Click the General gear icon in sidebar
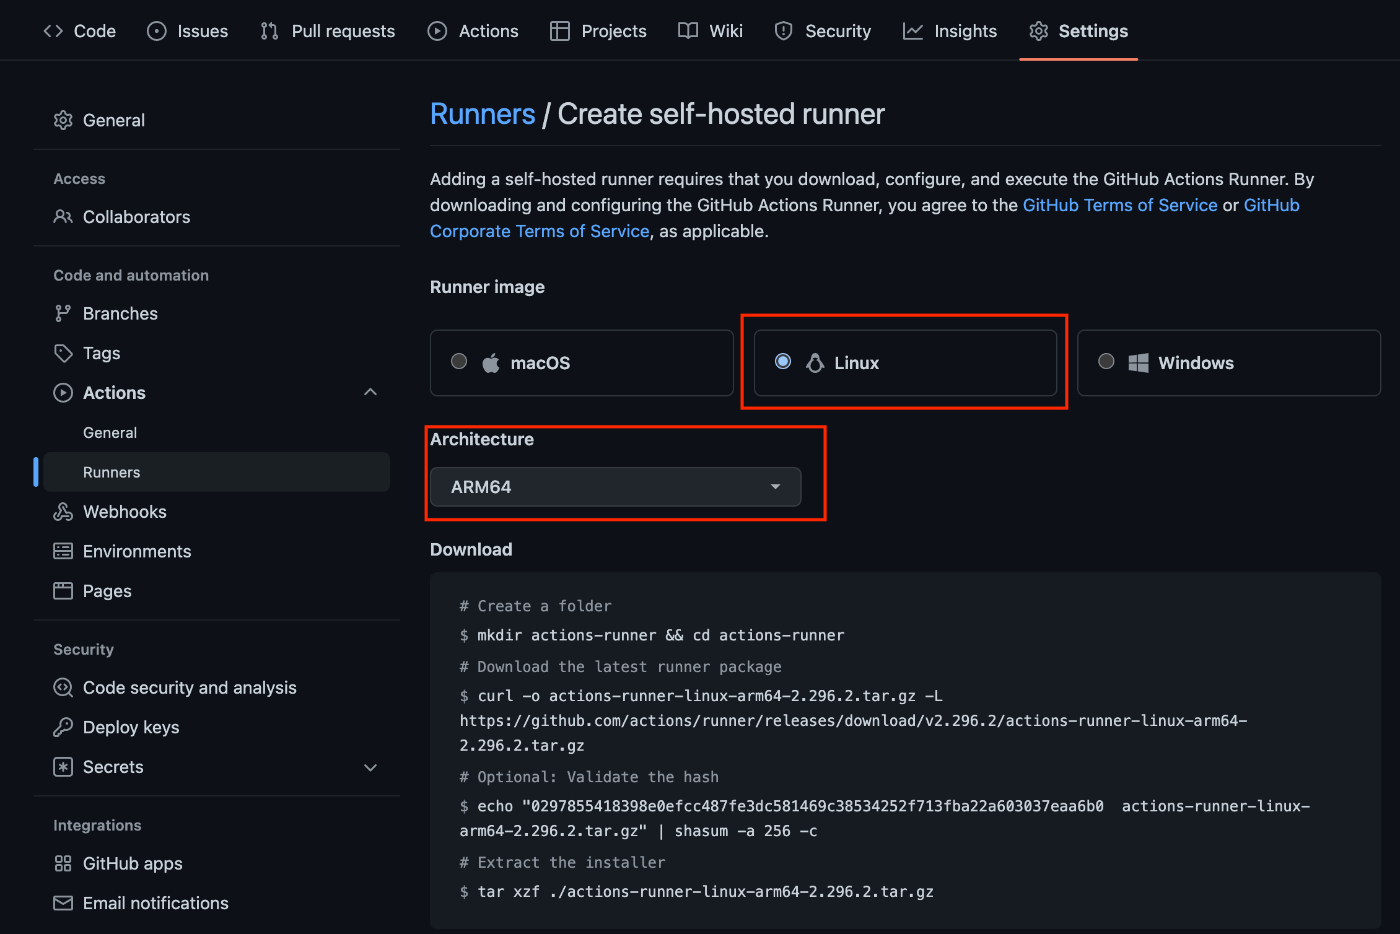 pos(63,120)
